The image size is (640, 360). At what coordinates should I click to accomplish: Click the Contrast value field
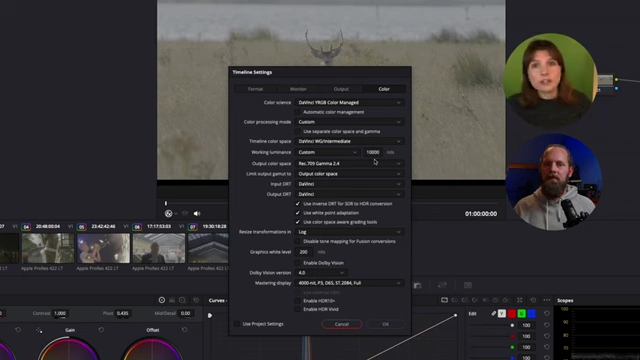(x=60, y=313)
